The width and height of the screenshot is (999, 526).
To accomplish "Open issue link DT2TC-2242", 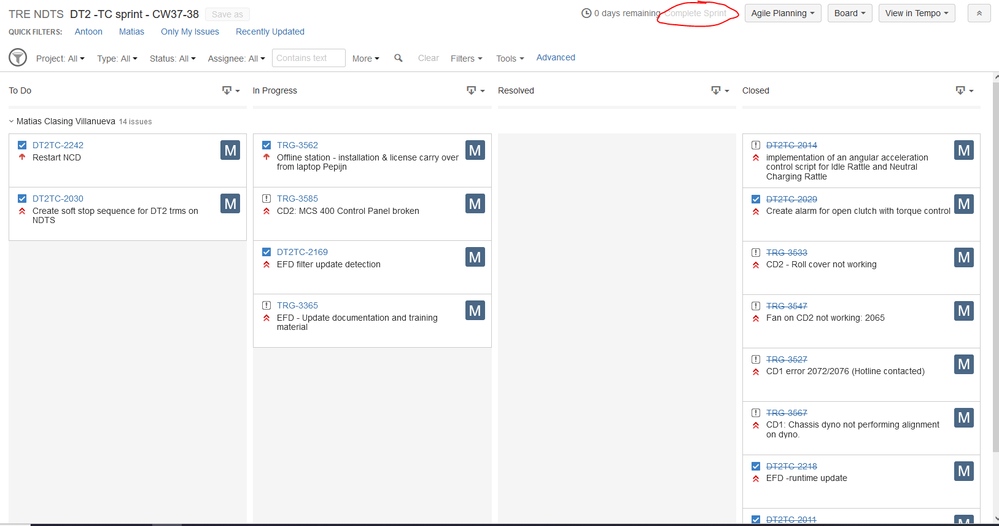I will 58,145.
